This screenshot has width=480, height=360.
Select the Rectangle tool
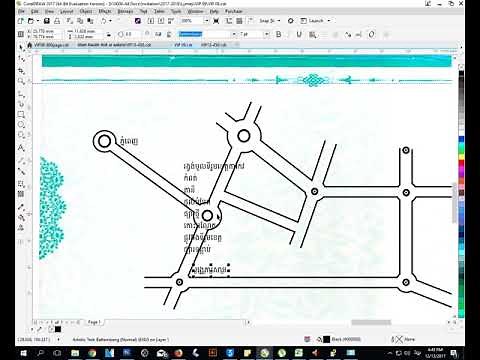[x=21, y=115]
